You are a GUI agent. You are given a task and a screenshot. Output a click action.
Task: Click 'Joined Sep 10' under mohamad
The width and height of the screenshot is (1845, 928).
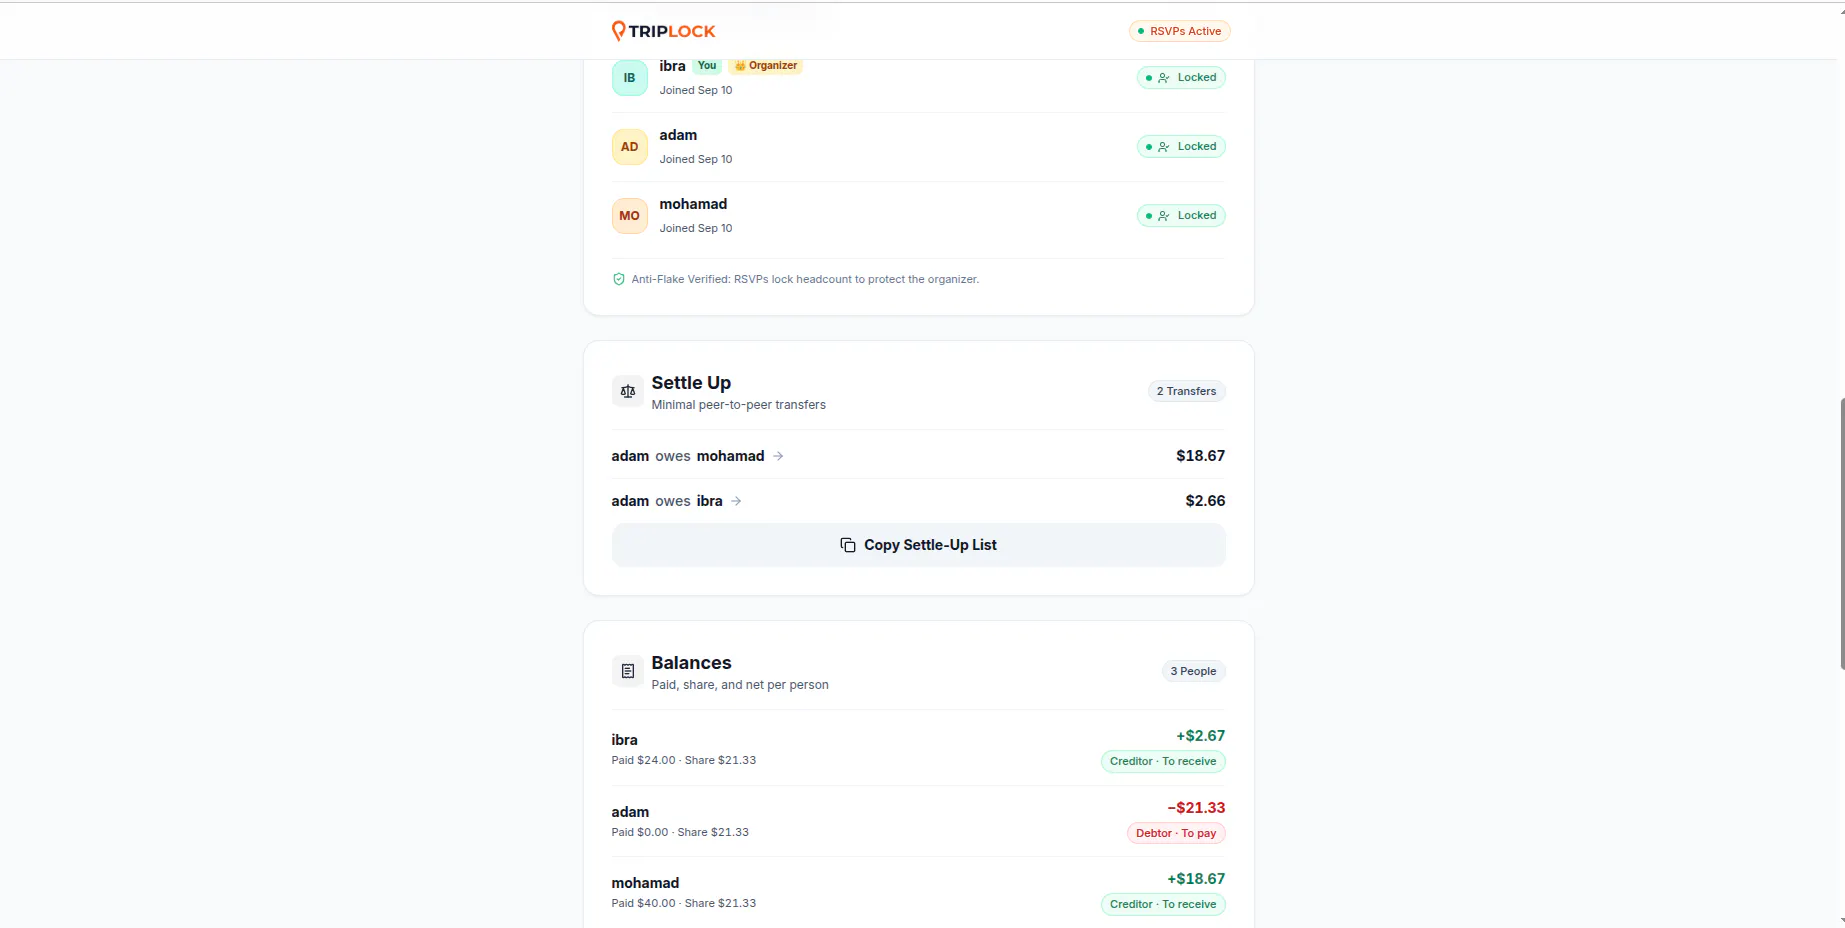point(696,228)
